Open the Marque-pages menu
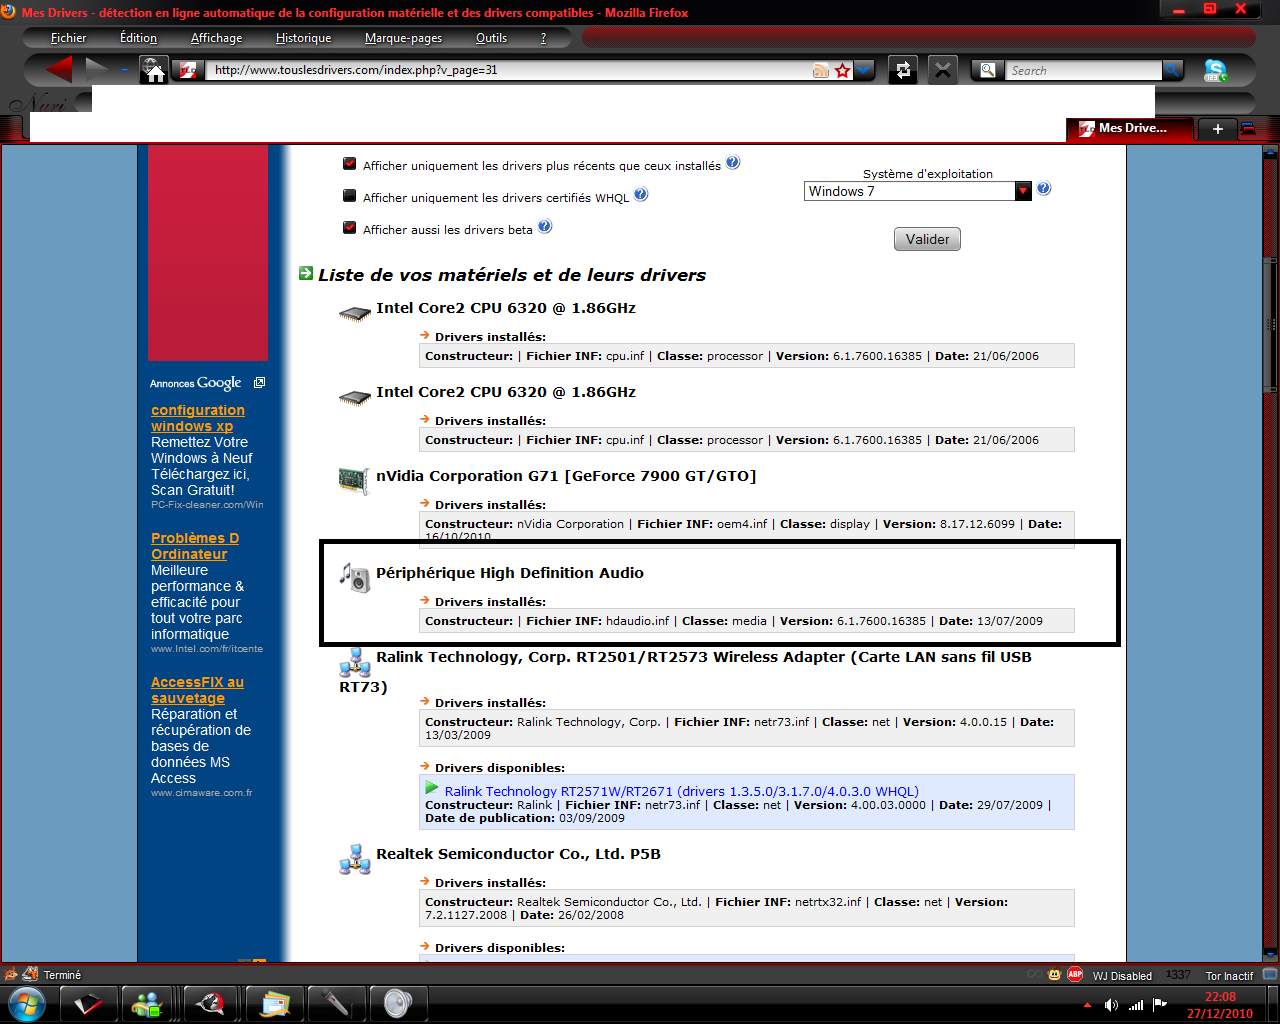1280x1024 pixels. pos(403,38)
